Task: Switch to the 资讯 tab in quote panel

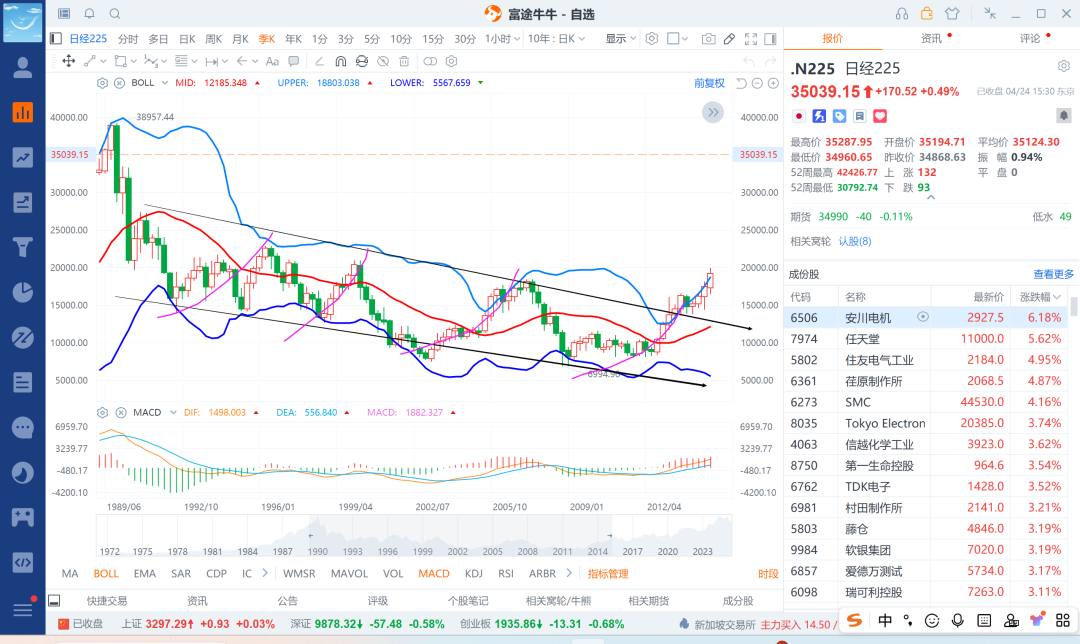Action: click(930, 38)
